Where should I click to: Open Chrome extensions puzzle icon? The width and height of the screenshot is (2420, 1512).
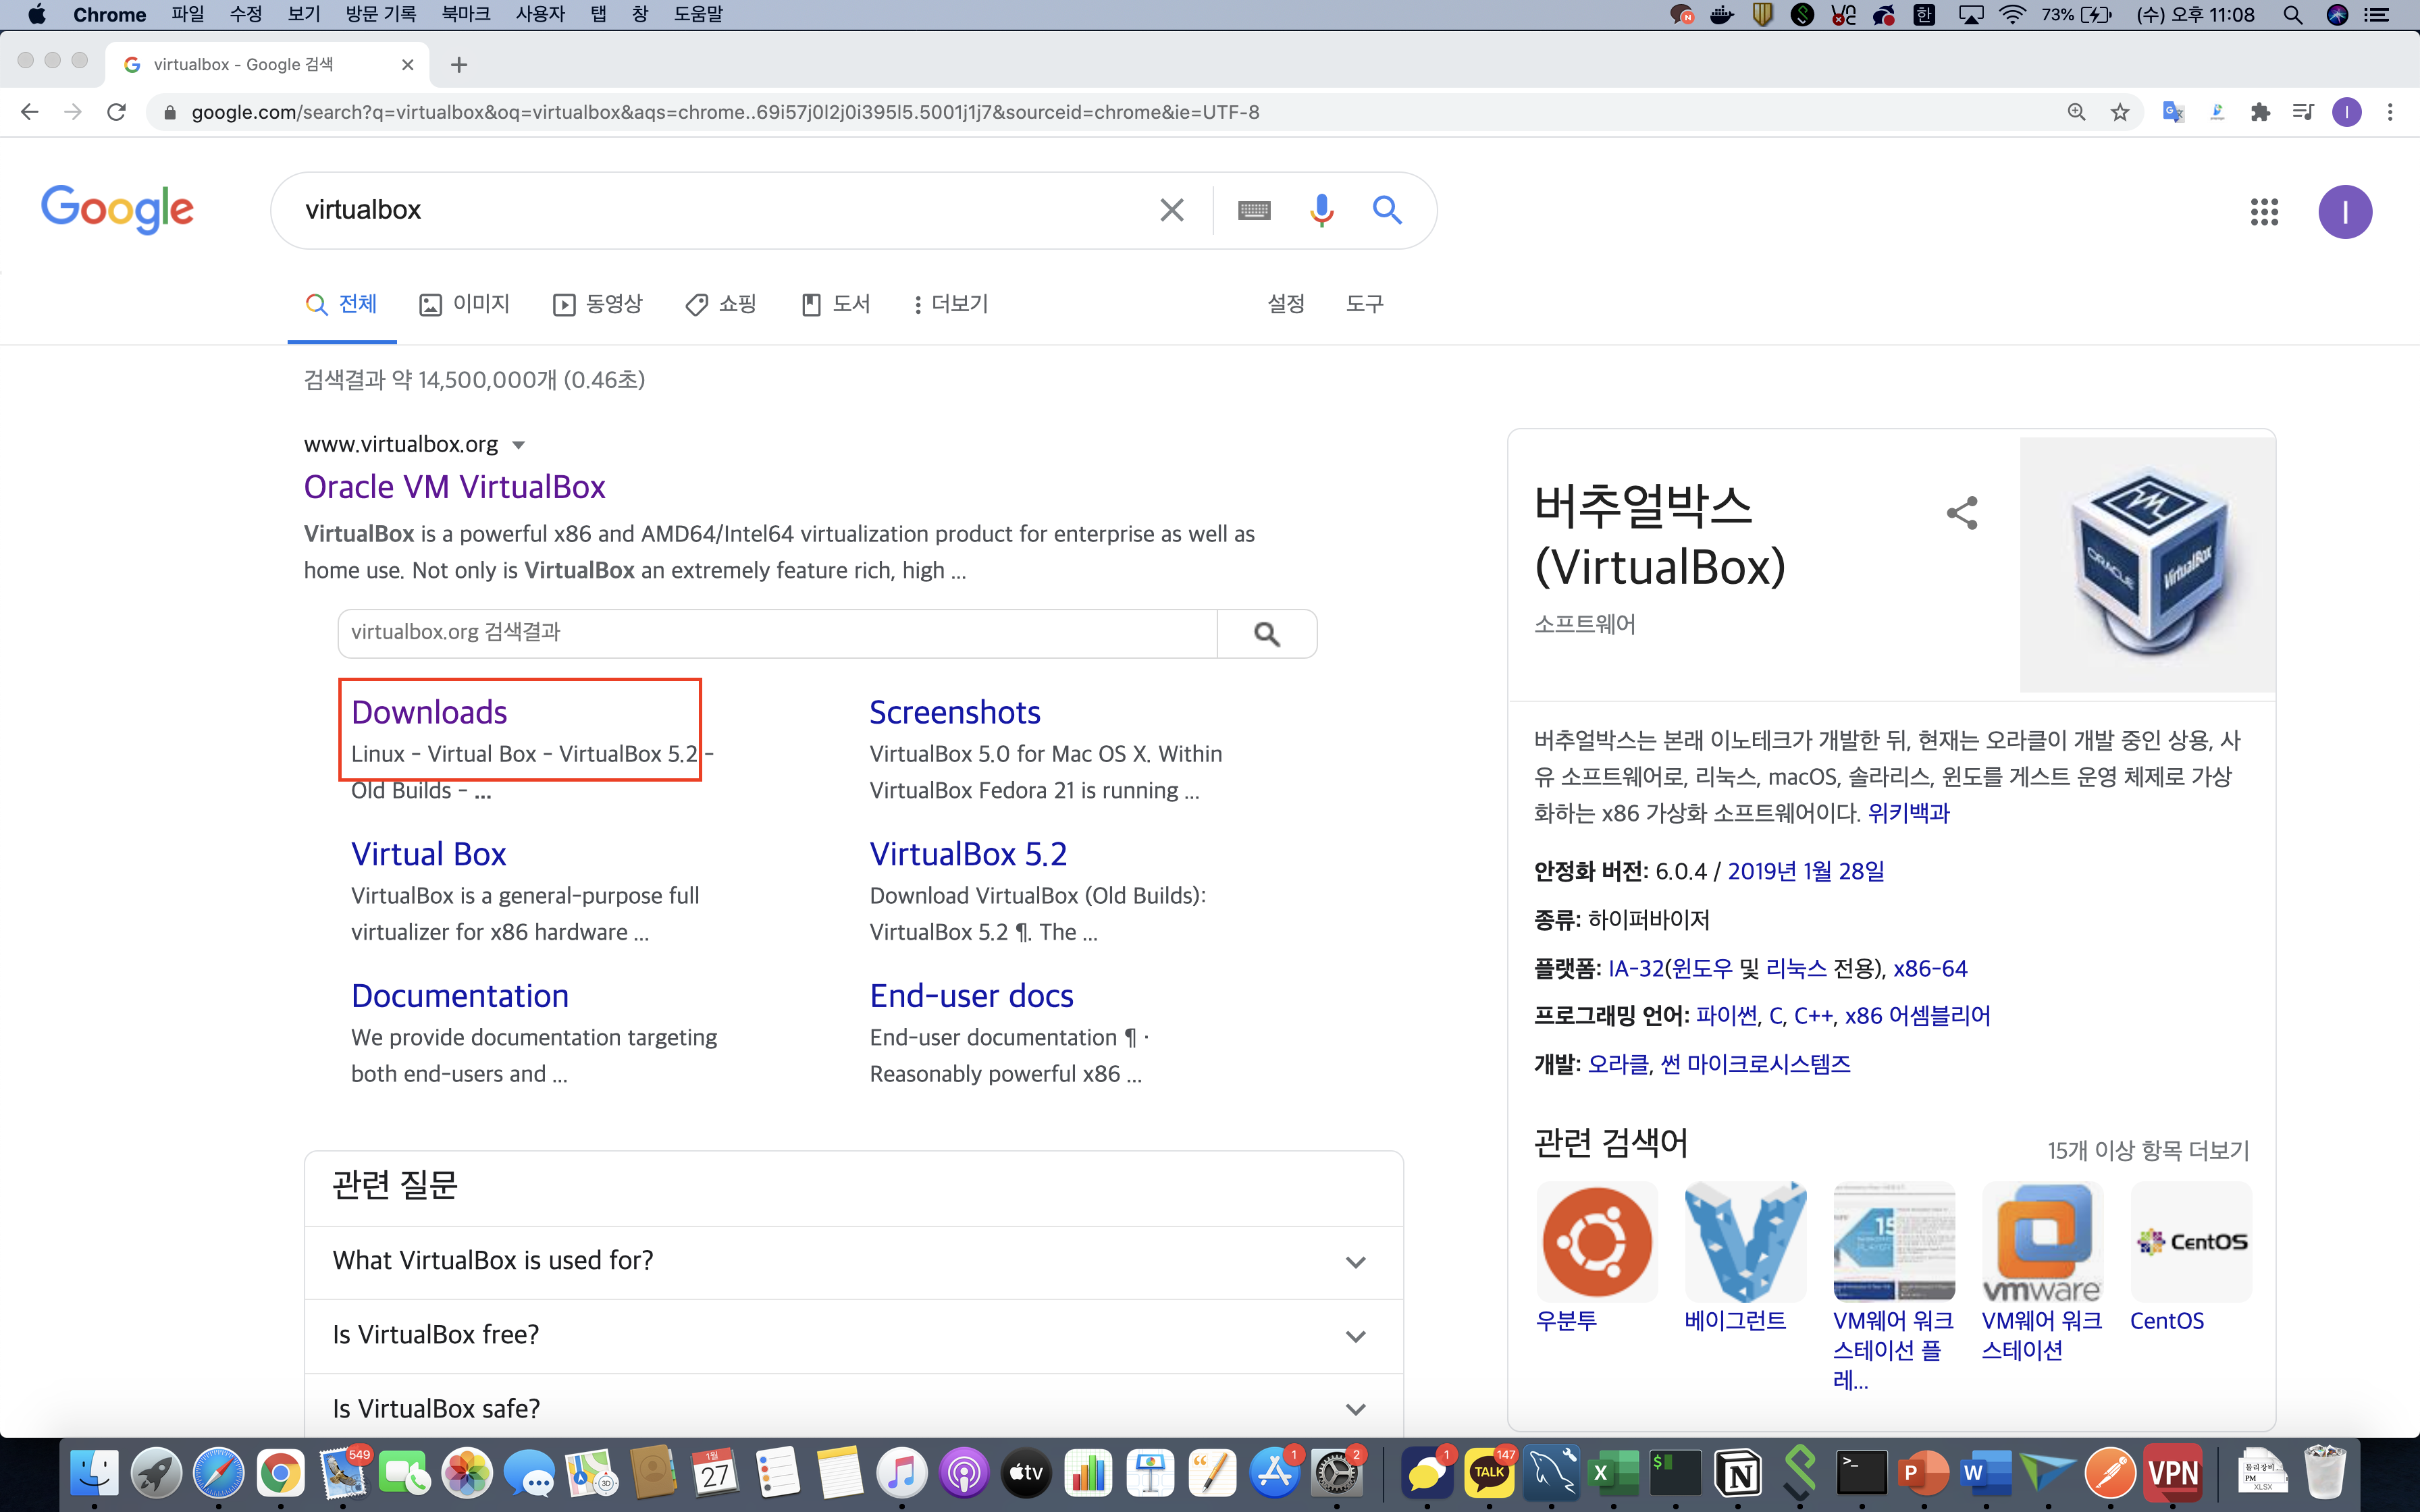[2260, 112]
